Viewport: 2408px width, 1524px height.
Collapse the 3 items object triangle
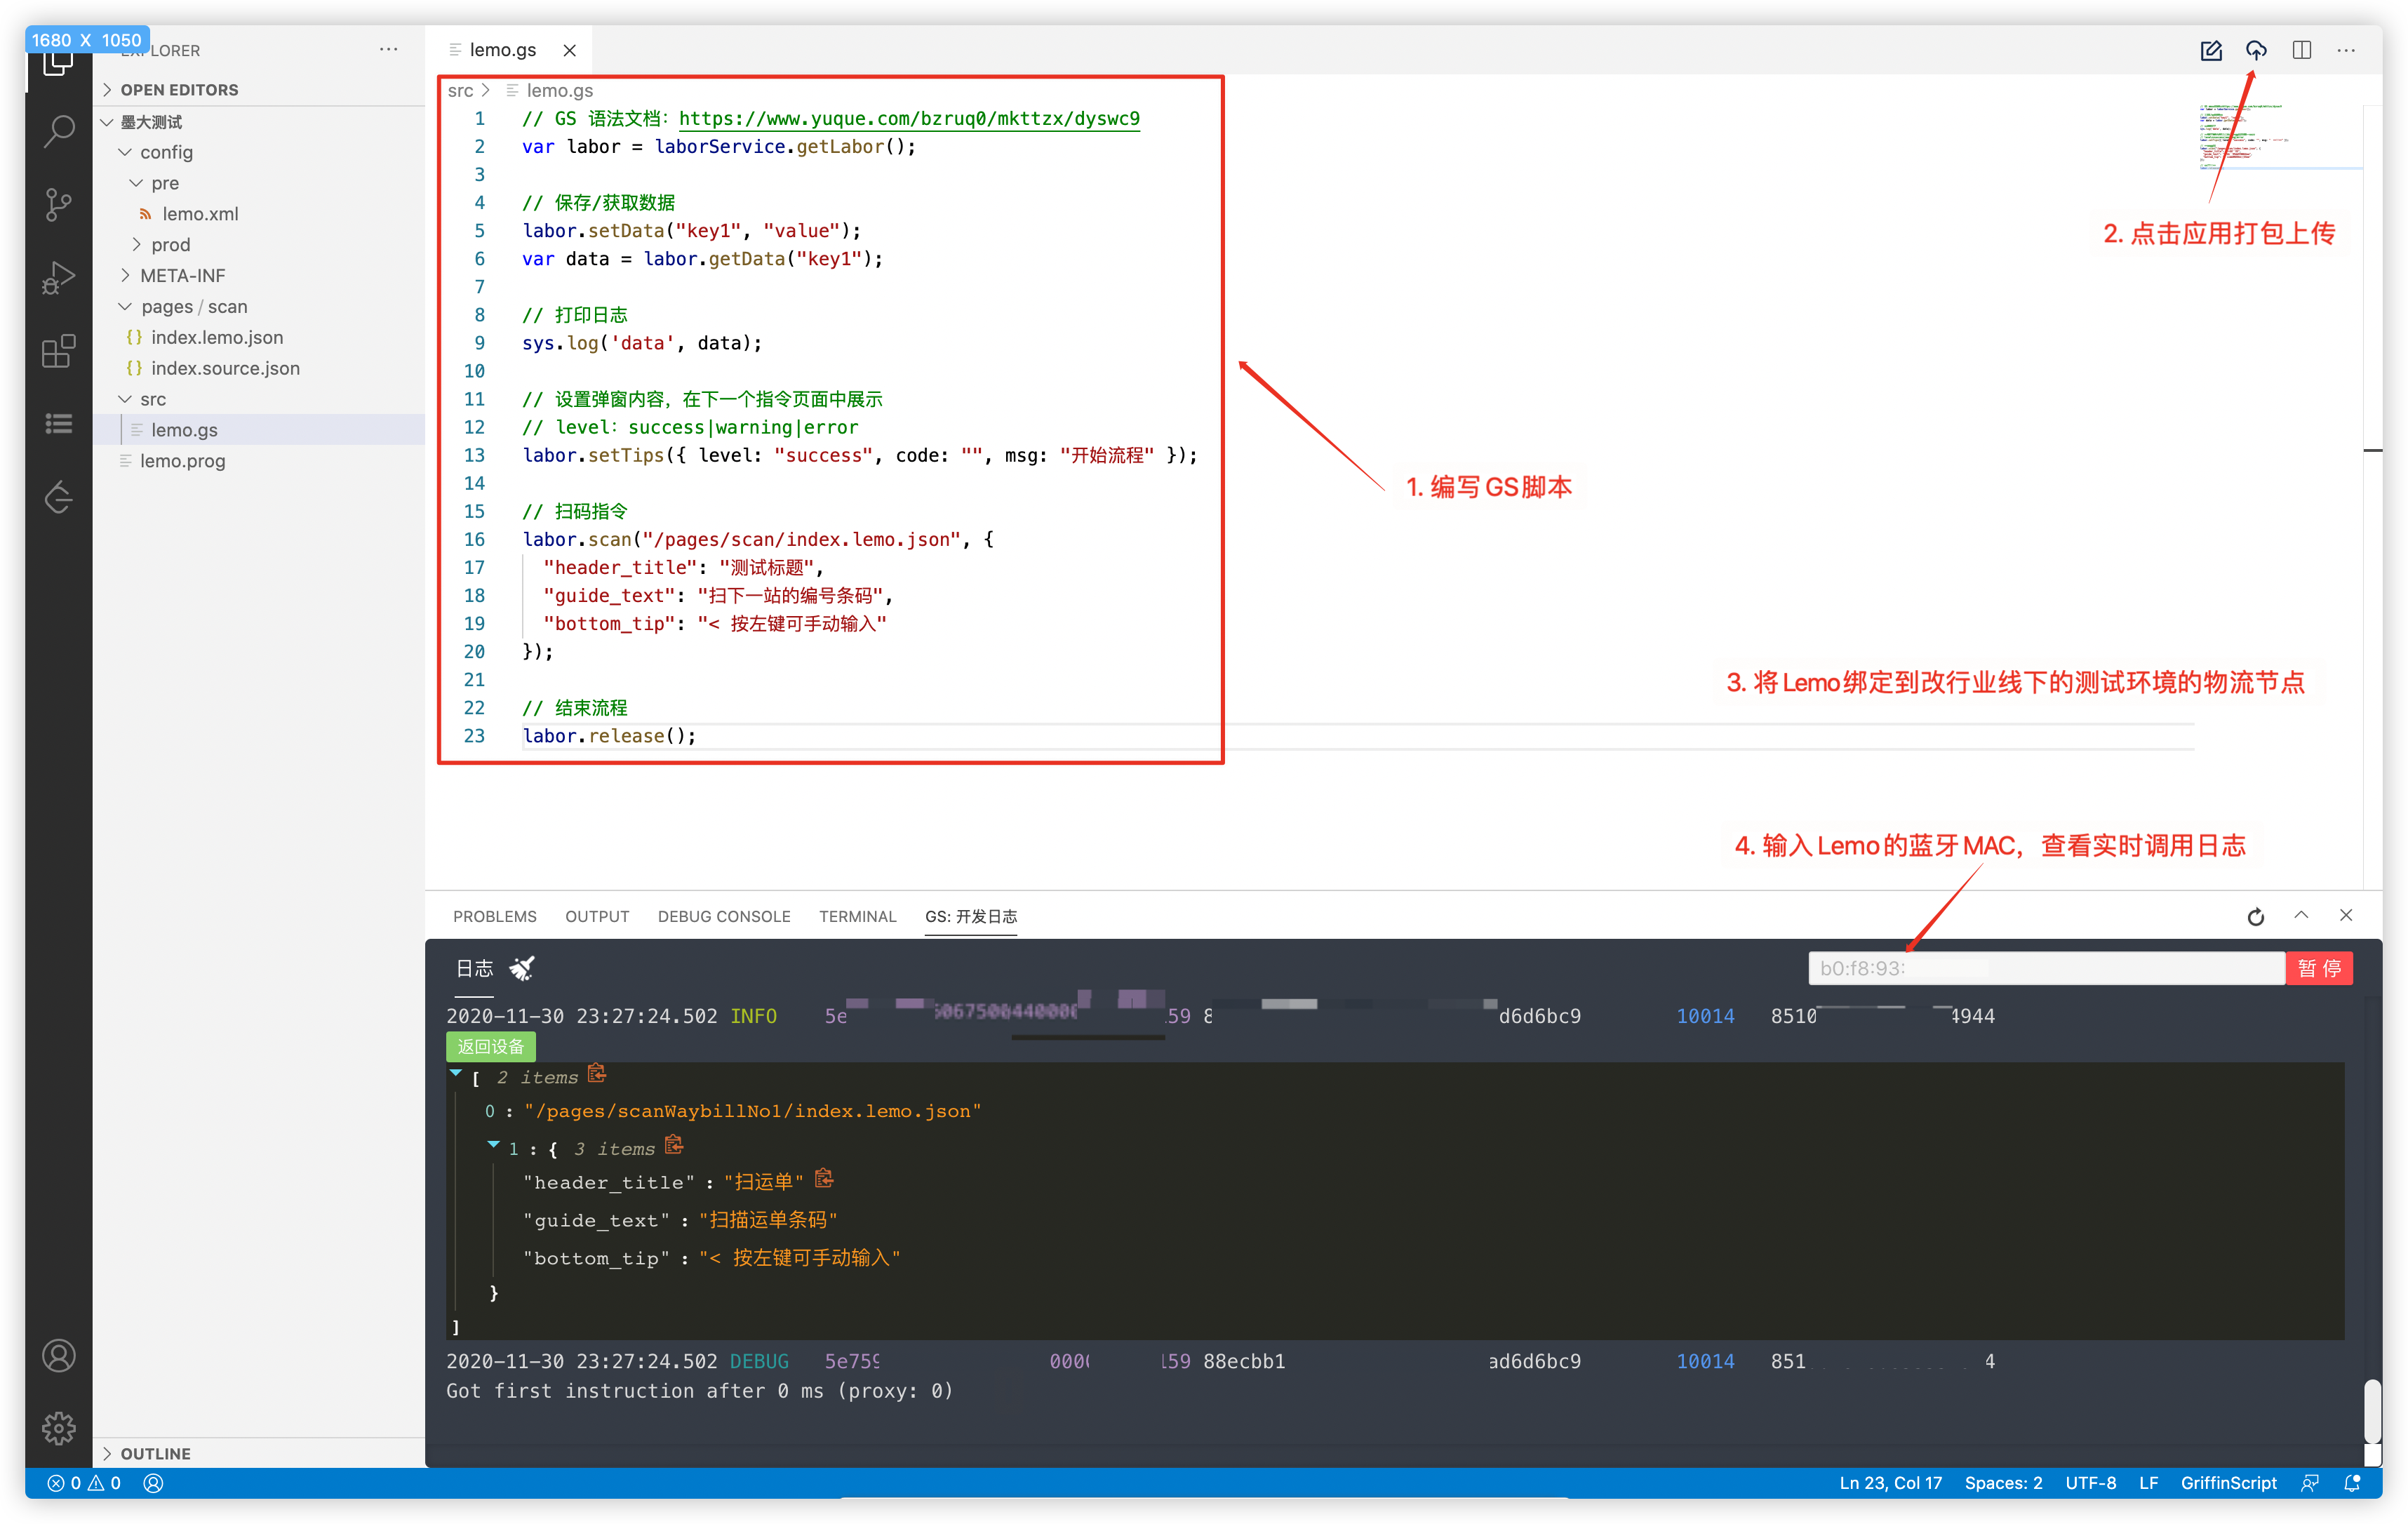493,1145
